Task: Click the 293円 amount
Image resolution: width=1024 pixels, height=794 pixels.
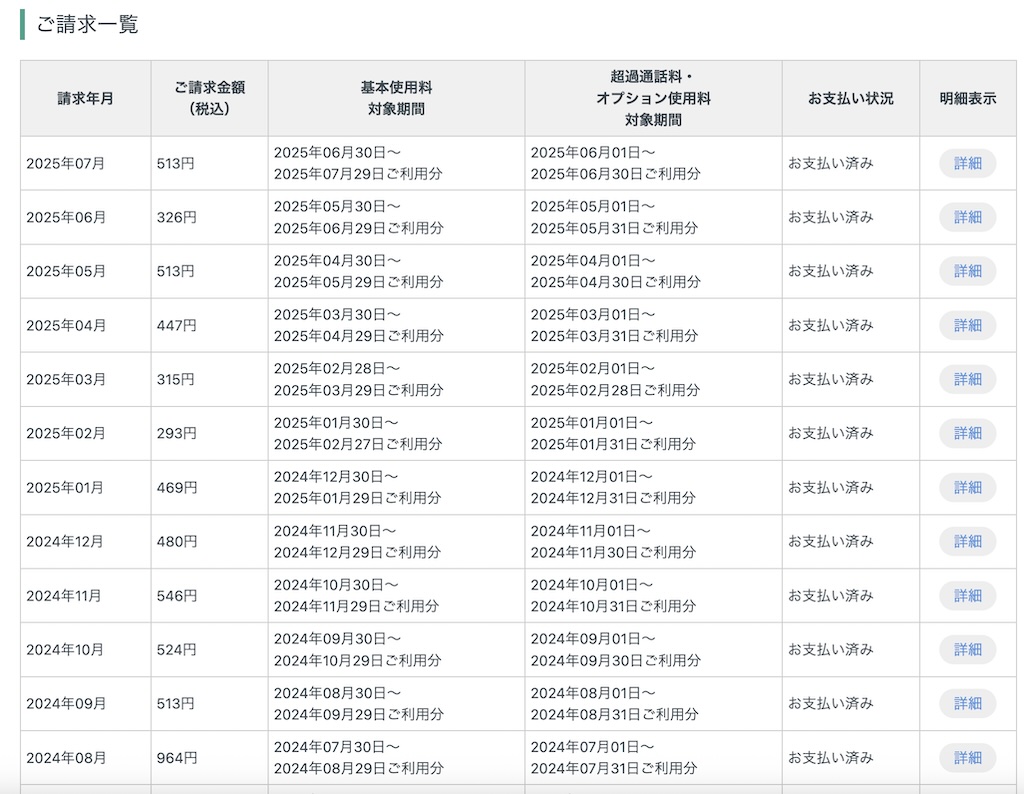Action: click(x=176, y=434)
